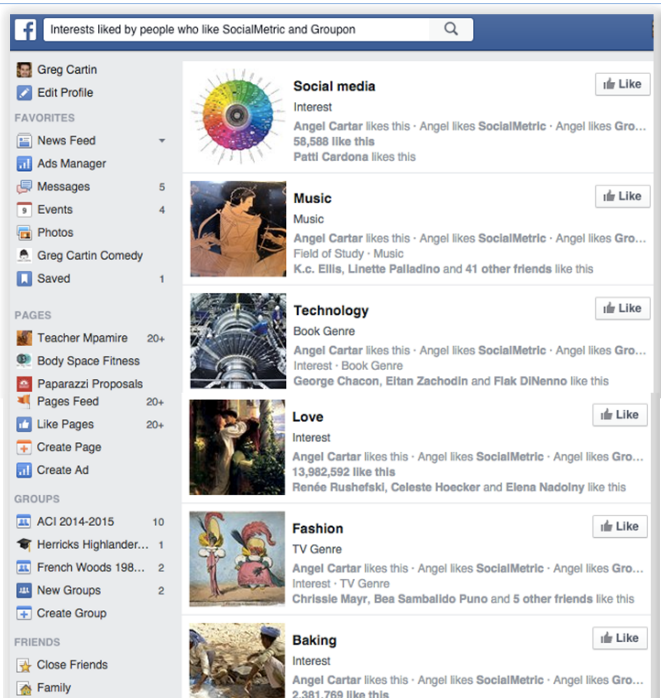Viewport: 661px width, 700px height.
Task: Click the New Groups icon
Action: tap(24, 590)
